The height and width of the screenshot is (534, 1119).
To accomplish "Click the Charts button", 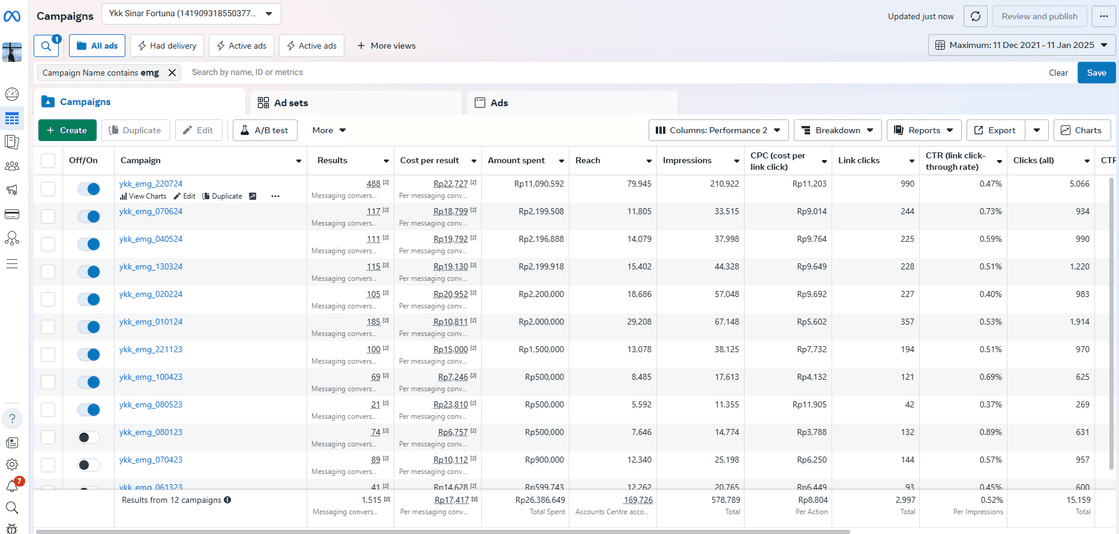I will (x=1082, y=131).
